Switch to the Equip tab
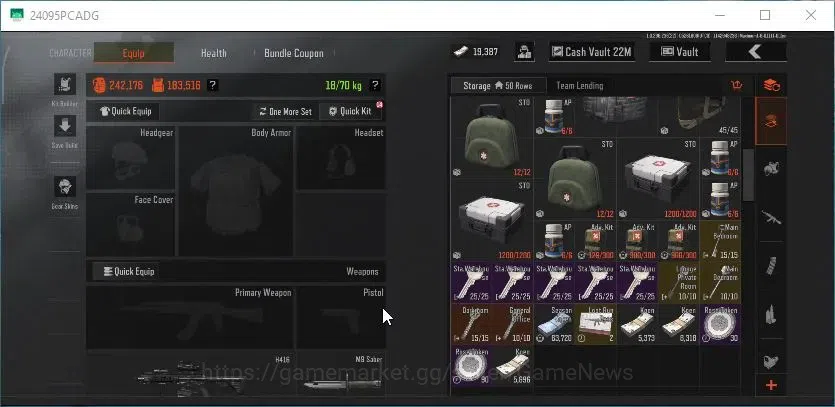 click(134, 53)
